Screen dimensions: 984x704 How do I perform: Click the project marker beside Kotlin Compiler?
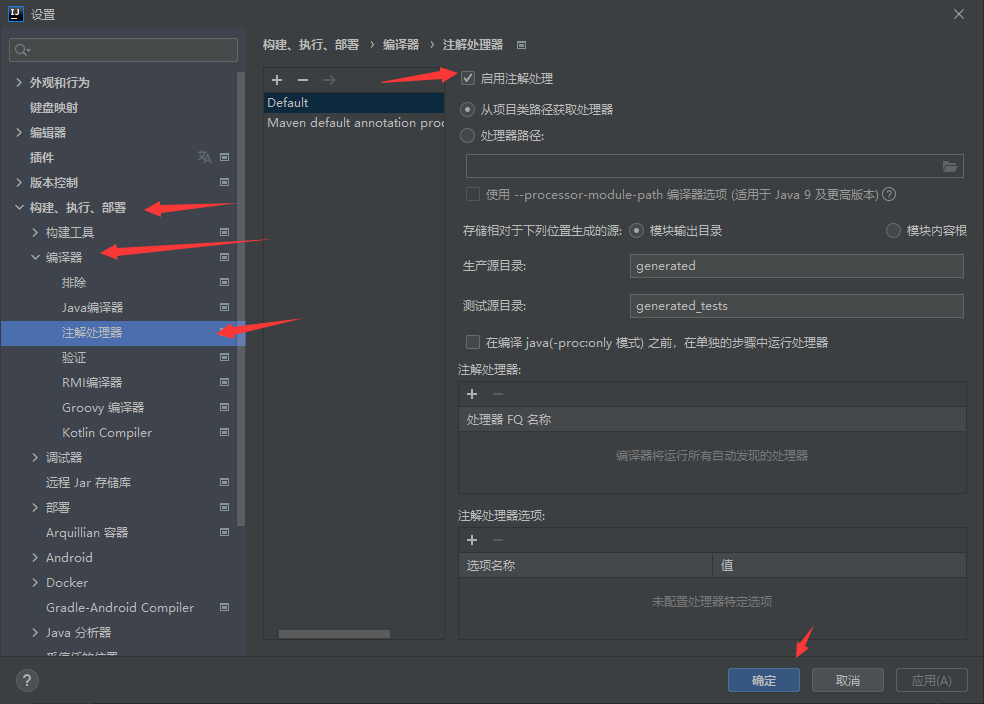(224, 432)
